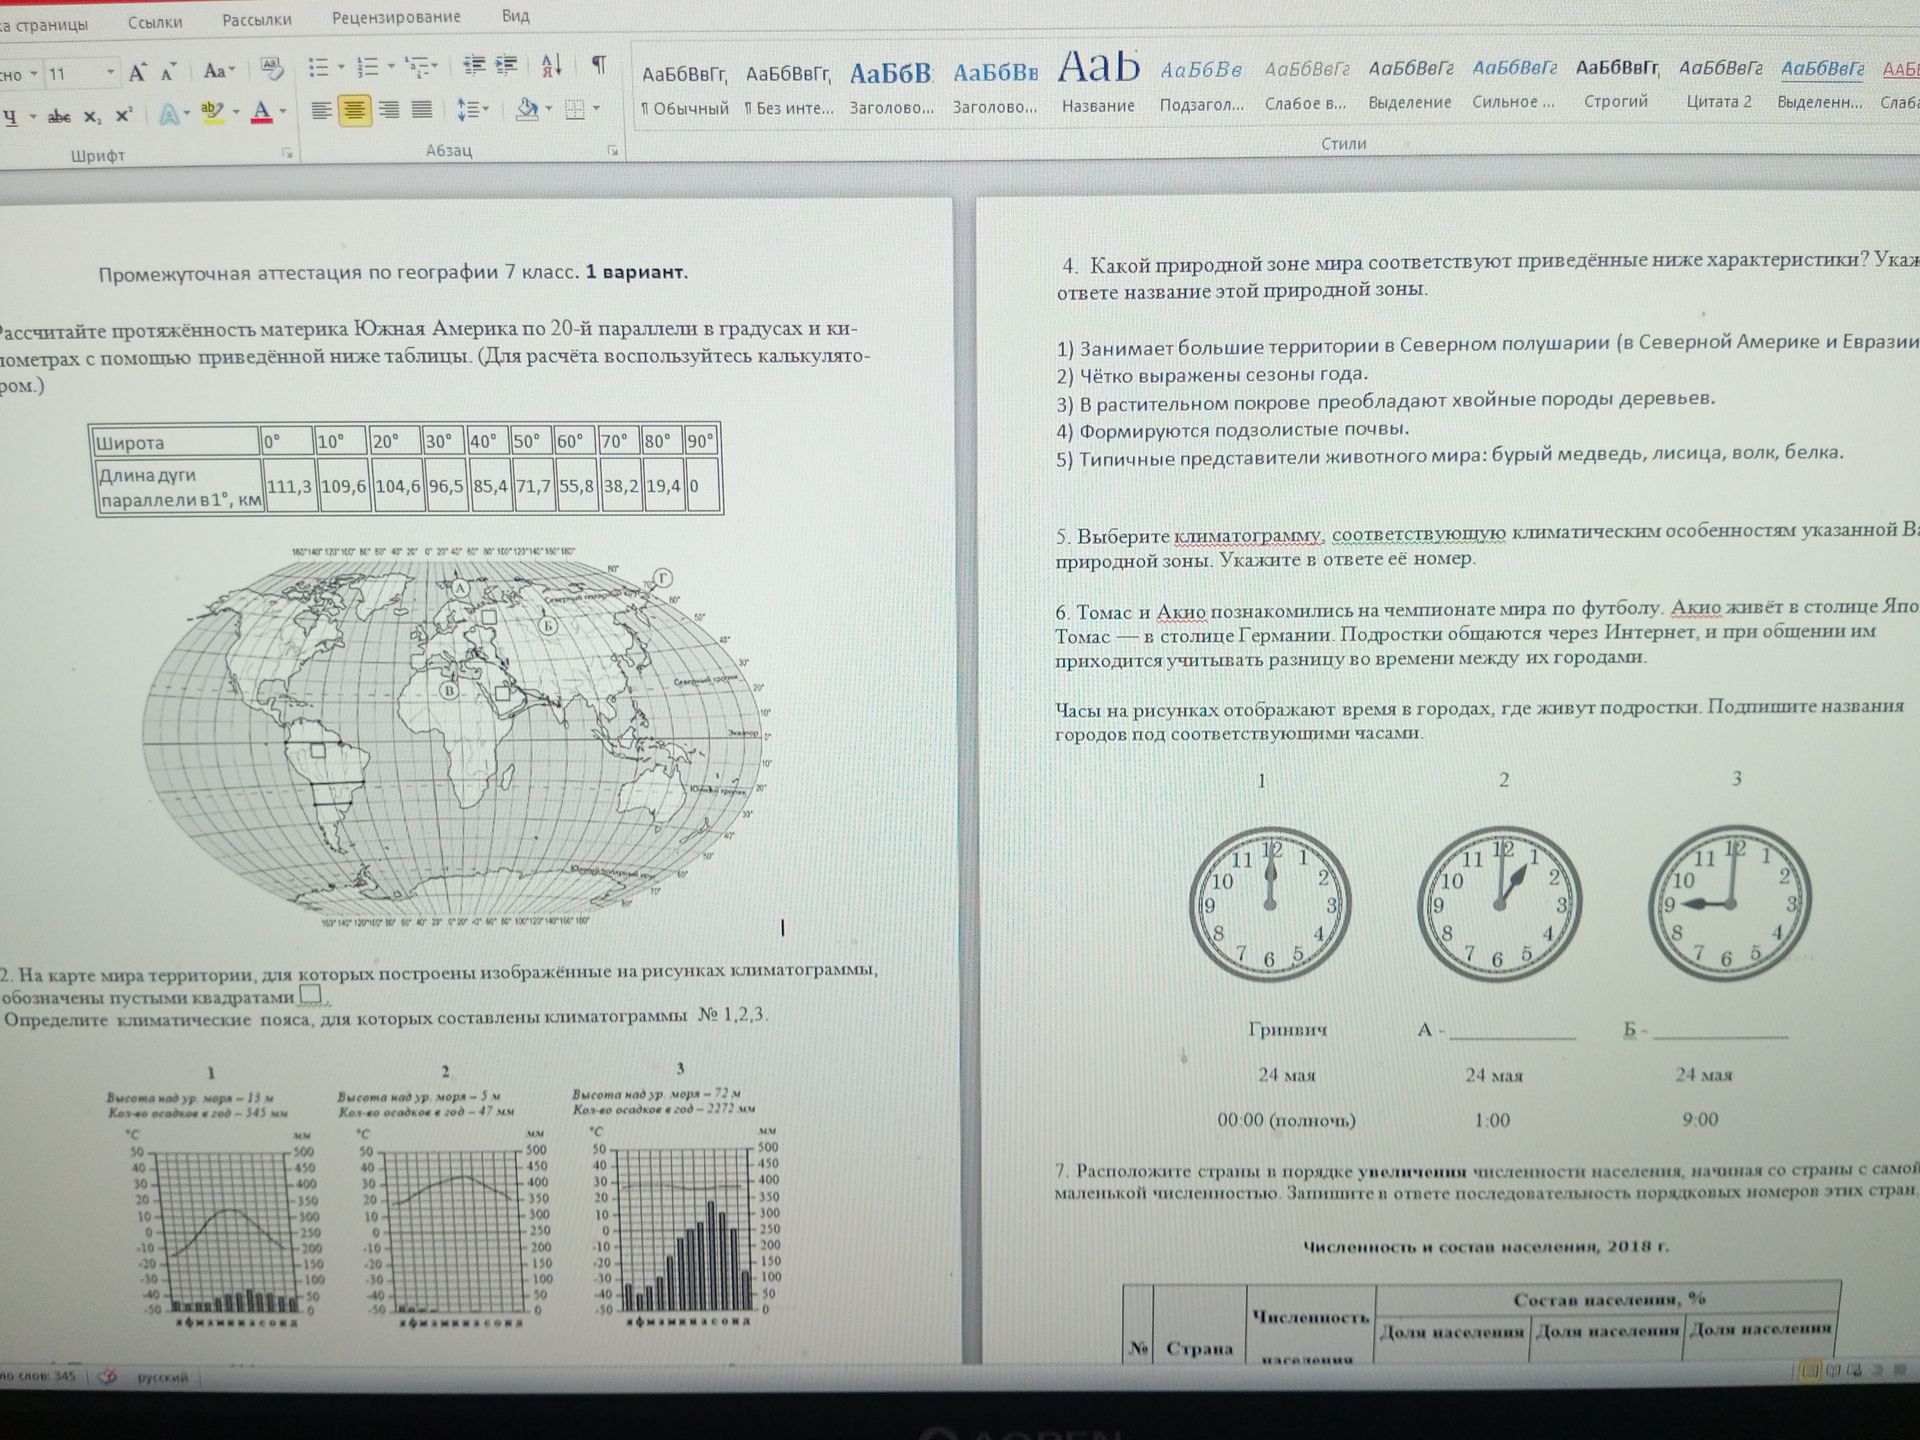Open the Ссылки ribbon tab
This screenshot has height=1440, width=1920.
coord(155,21)
